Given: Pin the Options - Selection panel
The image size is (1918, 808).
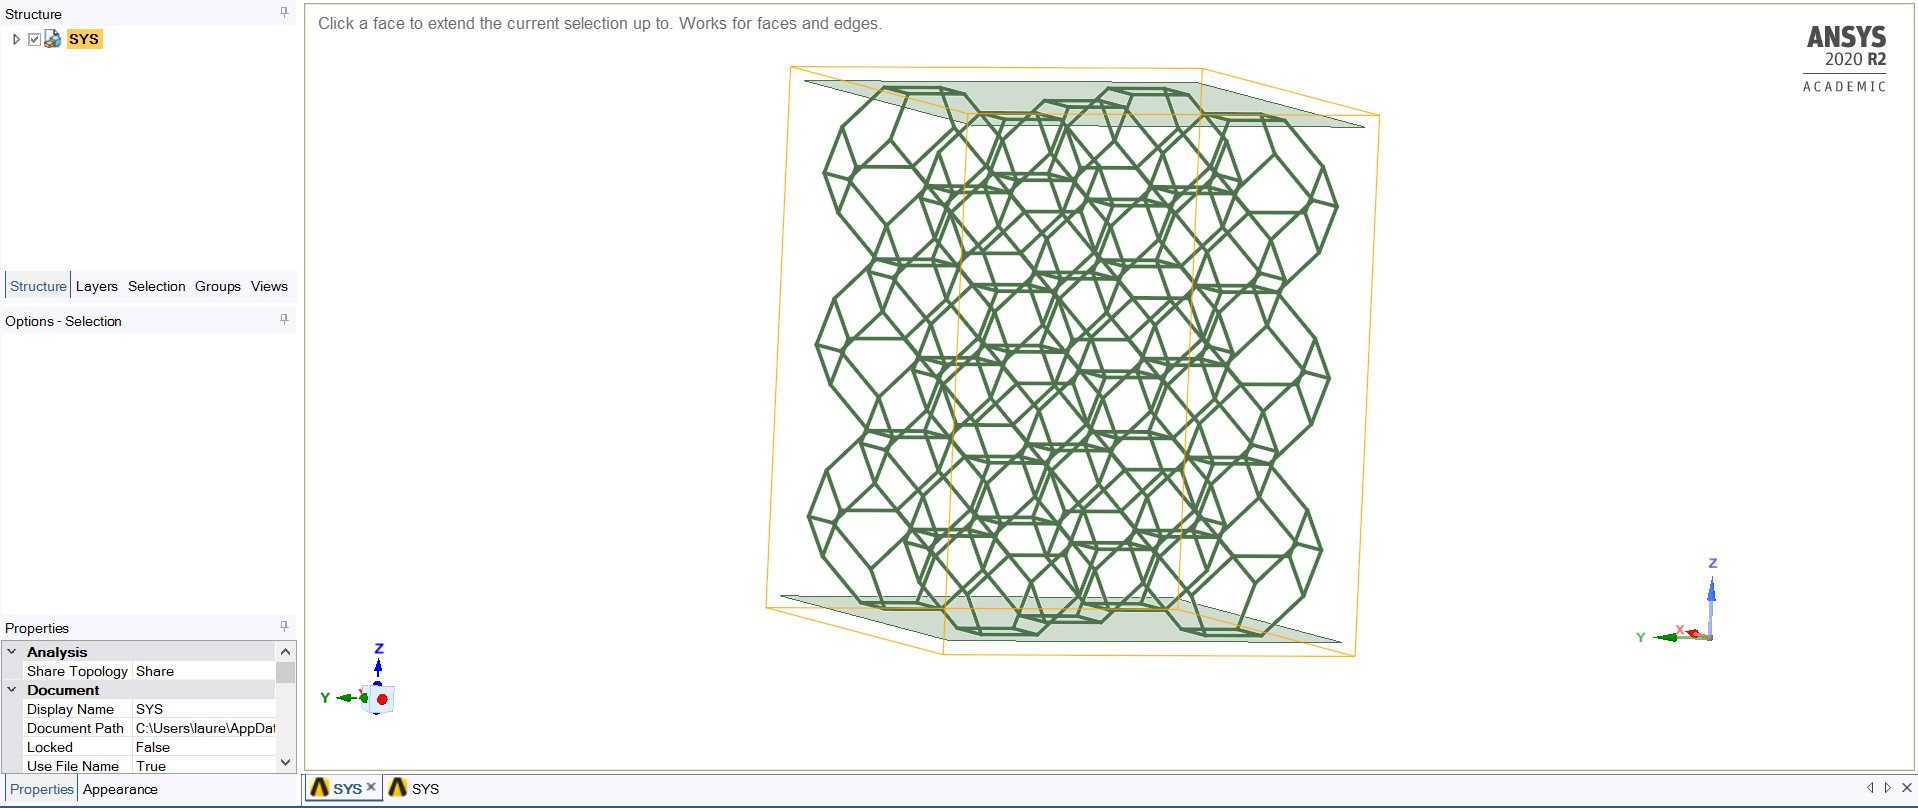Looking at the screenshot, I should pos(284,319).
